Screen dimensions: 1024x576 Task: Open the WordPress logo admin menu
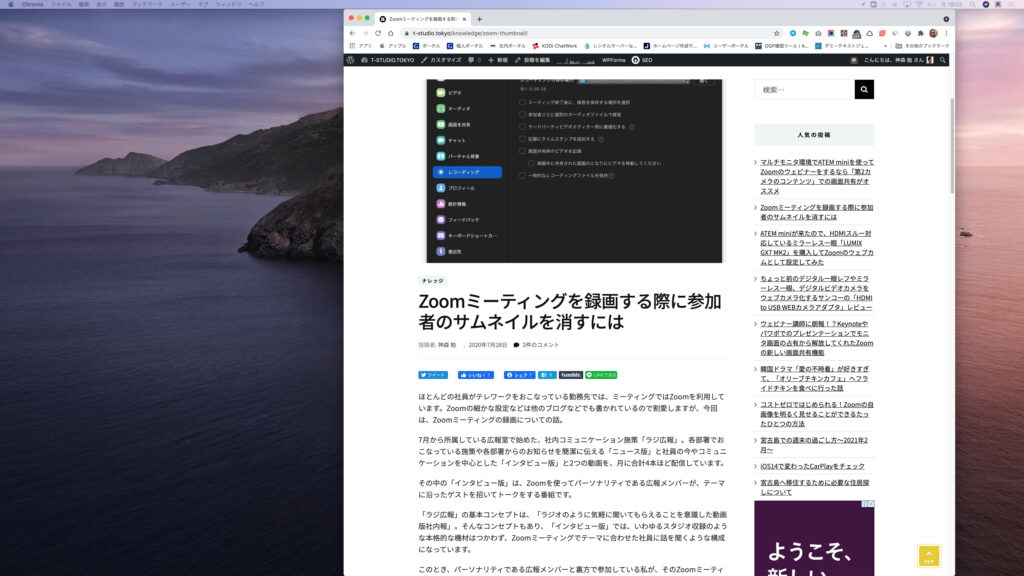(351, 60)
